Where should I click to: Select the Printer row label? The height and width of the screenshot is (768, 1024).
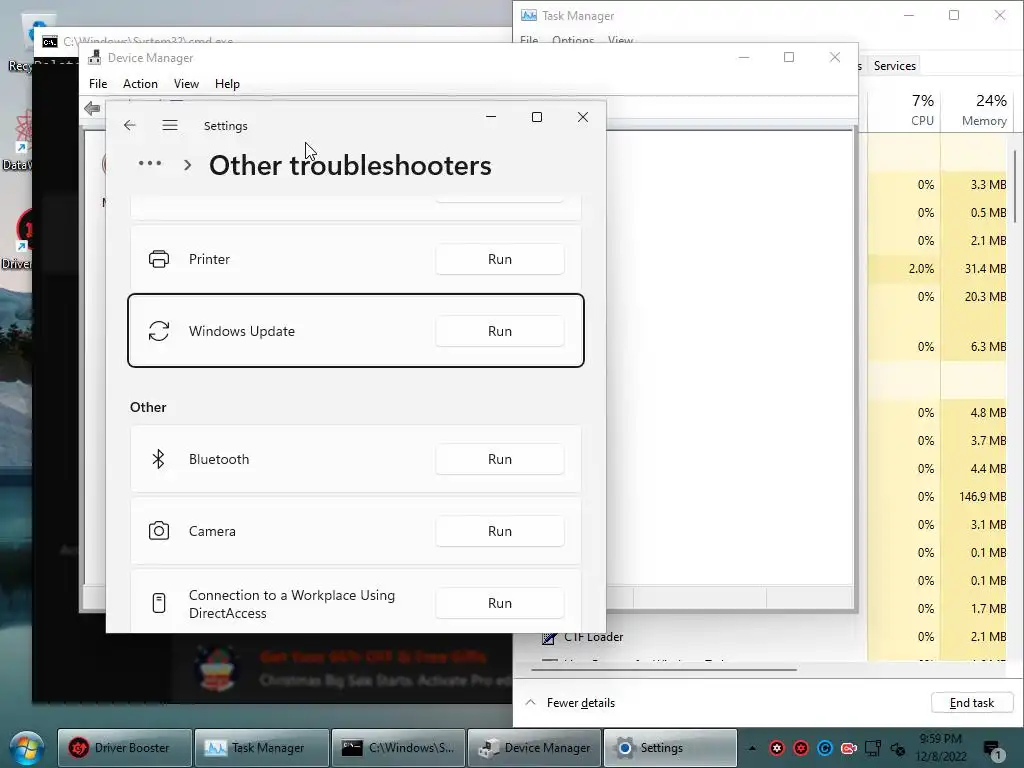coord(209,259)
